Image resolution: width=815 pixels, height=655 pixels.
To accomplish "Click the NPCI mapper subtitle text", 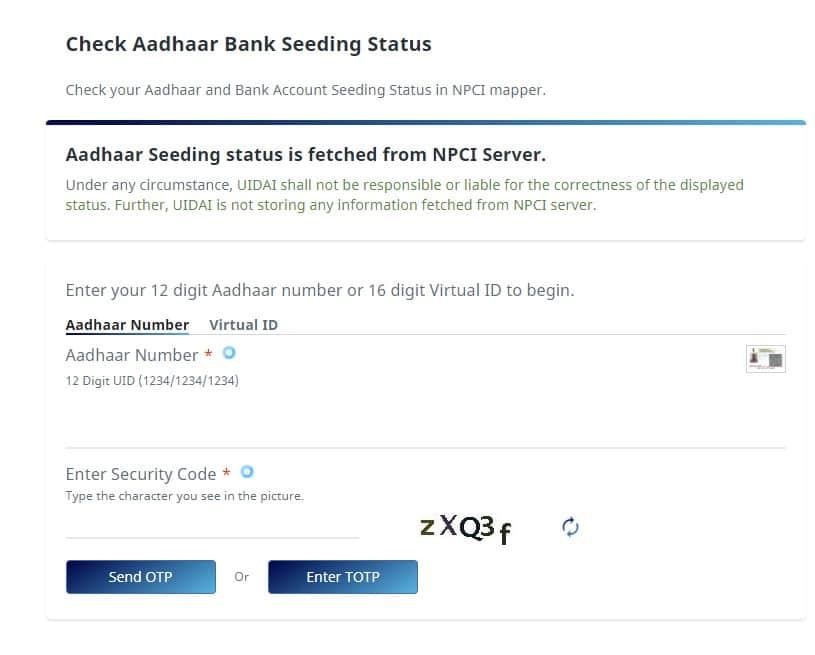I will pyautogui.click(x=306, y=90).
